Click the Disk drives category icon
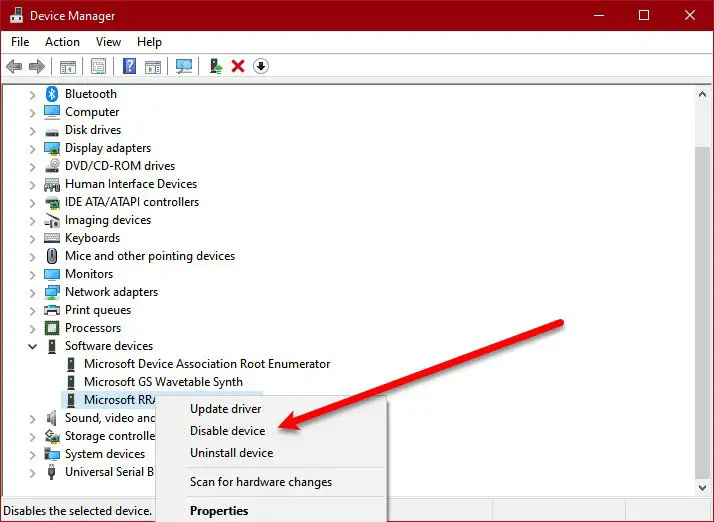This screenshot has width=714, height=522. 52,132
